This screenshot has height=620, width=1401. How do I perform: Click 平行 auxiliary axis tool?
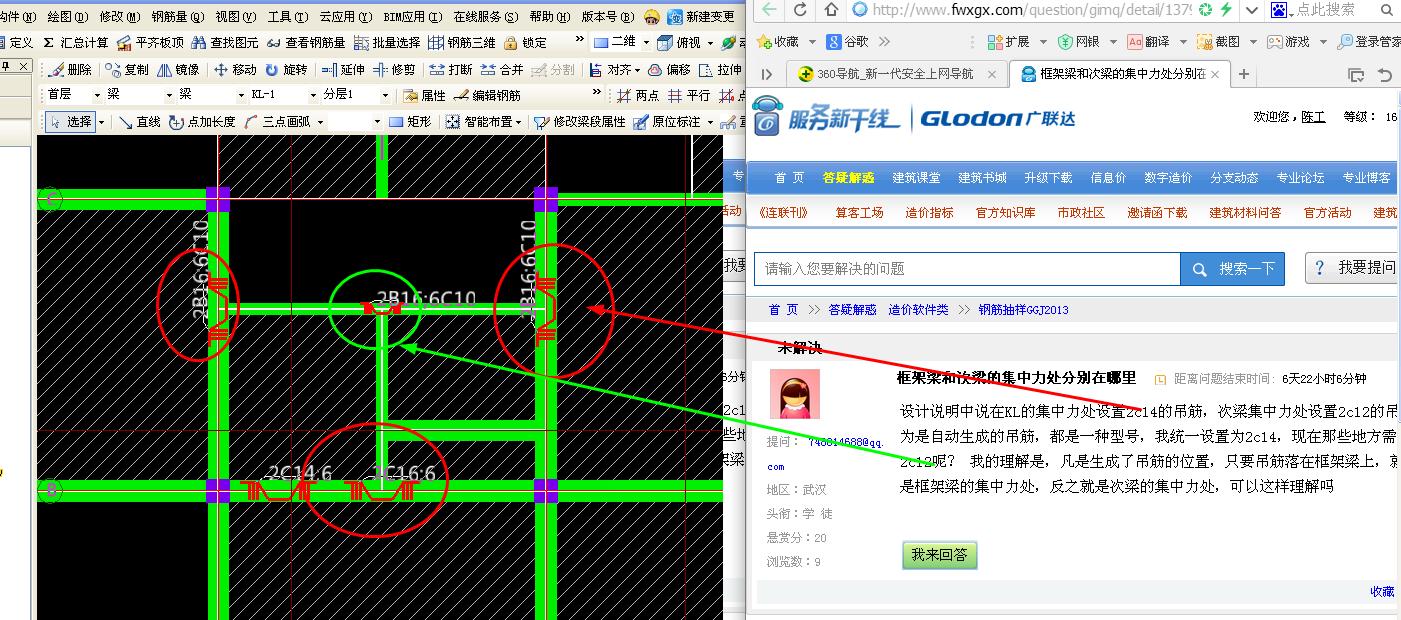point(689,95)
